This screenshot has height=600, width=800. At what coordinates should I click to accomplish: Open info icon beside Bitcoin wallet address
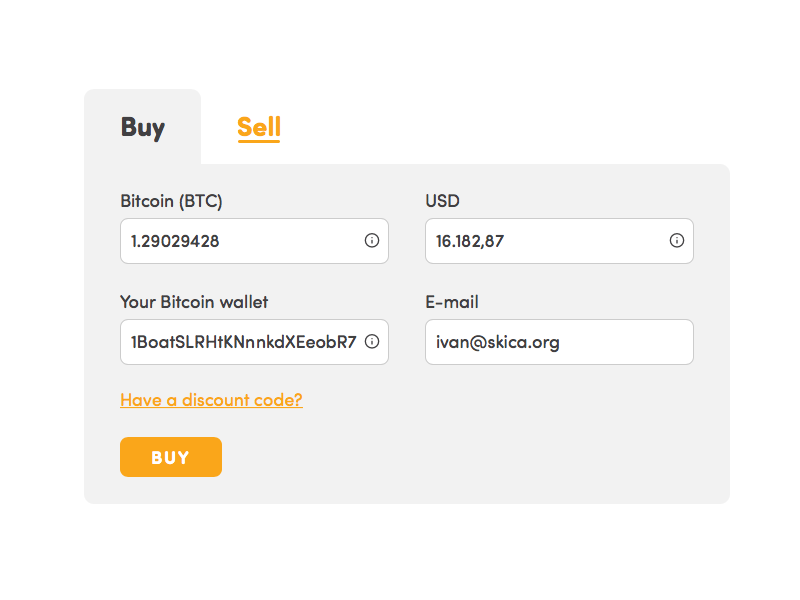[x=372, y=341]
